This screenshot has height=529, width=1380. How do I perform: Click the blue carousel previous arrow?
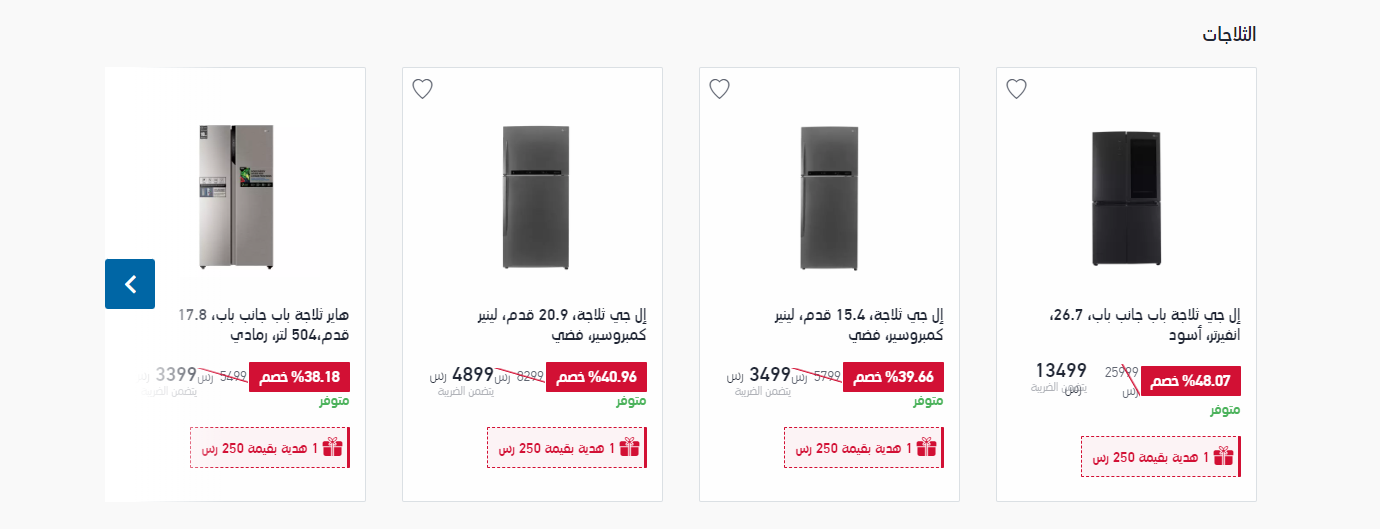coord(130,284)
